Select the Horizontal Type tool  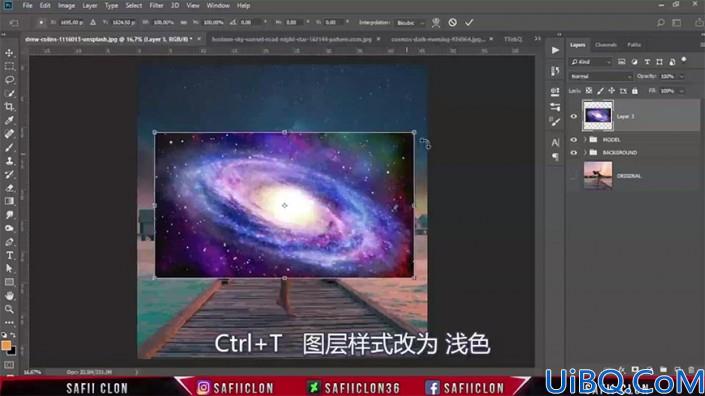9,255
